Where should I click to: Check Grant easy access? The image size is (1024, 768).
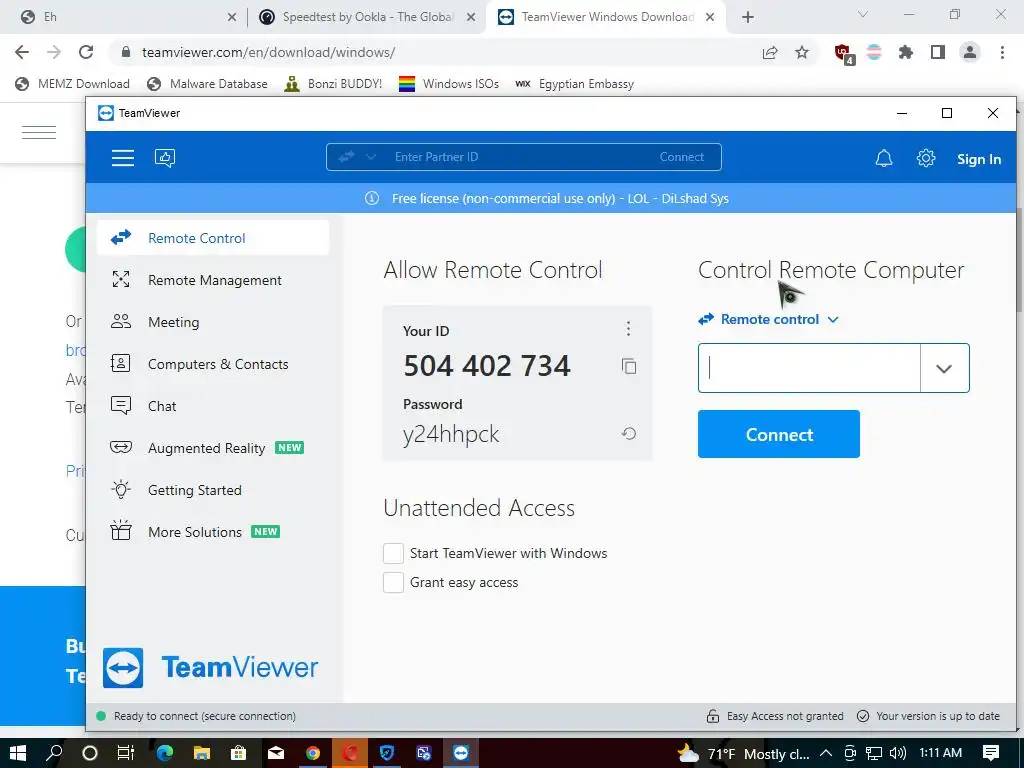coord(393,583)
